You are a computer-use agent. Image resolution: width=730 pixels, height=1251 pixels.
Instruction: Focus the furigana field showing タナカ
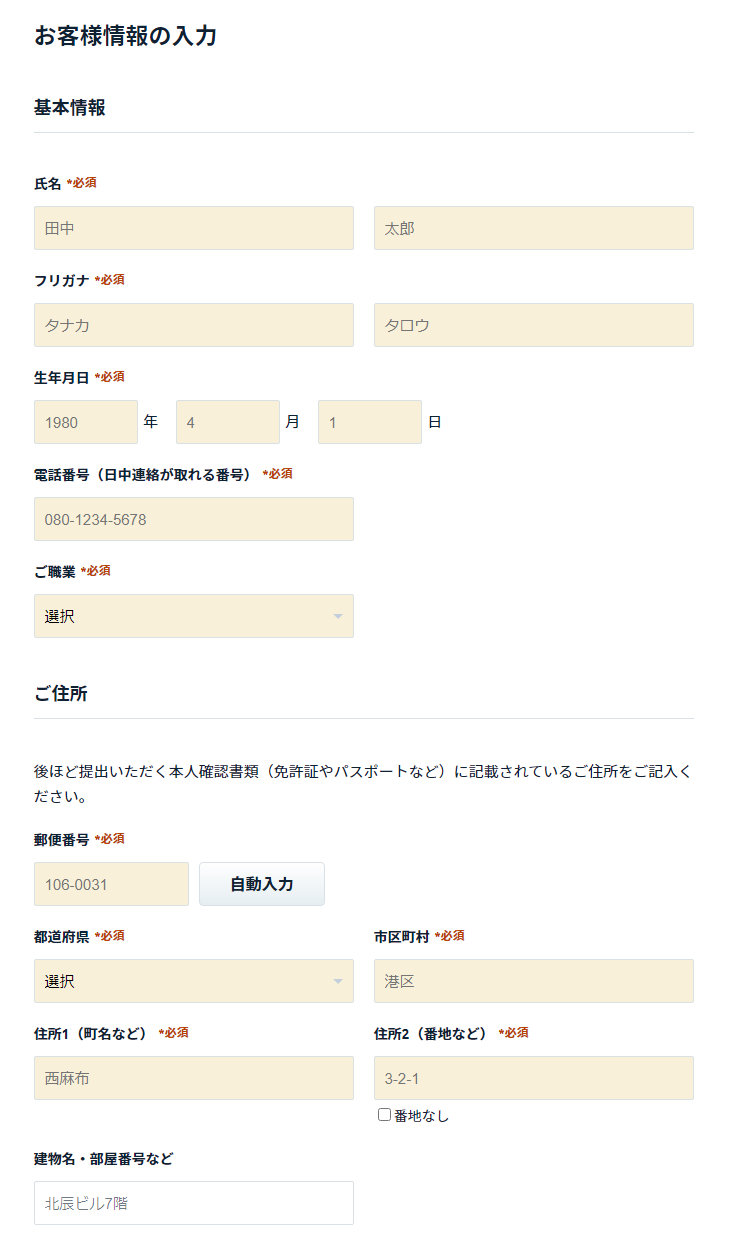(x=194, y=325)
